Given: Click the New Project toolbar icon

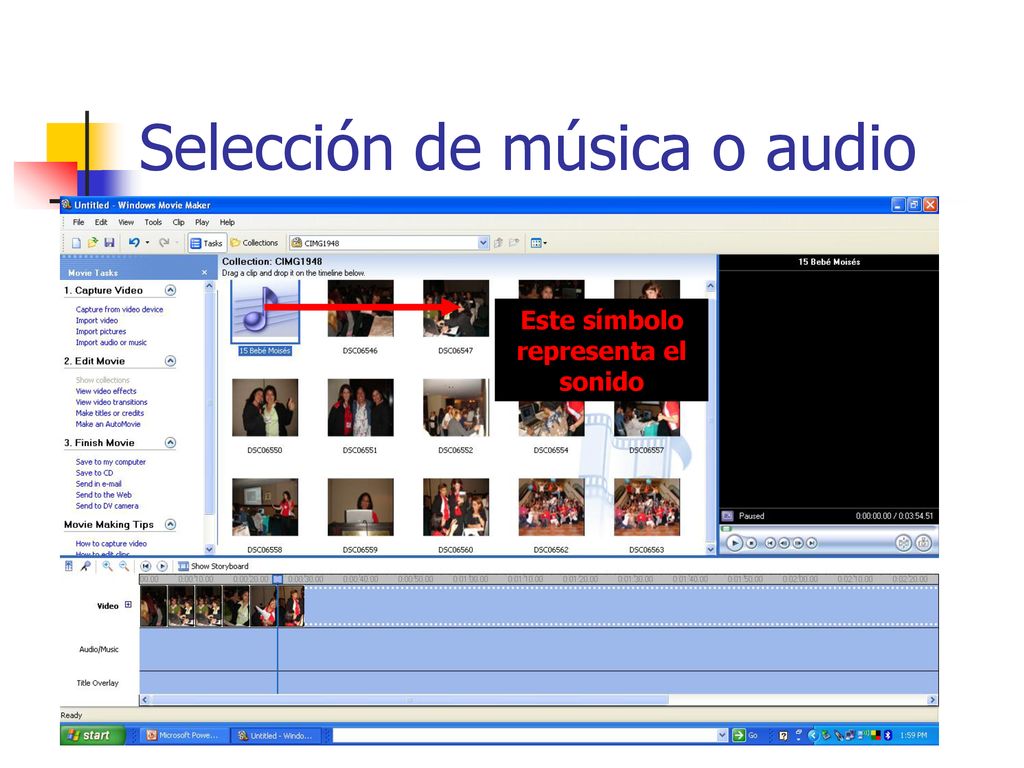Looking at the screenshot, I should (x=76, y=243).
